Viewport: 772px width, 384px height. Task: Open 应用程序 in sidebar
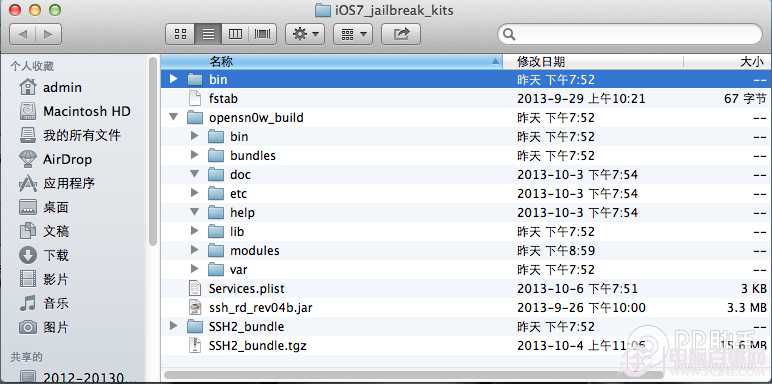coord(56,183)
